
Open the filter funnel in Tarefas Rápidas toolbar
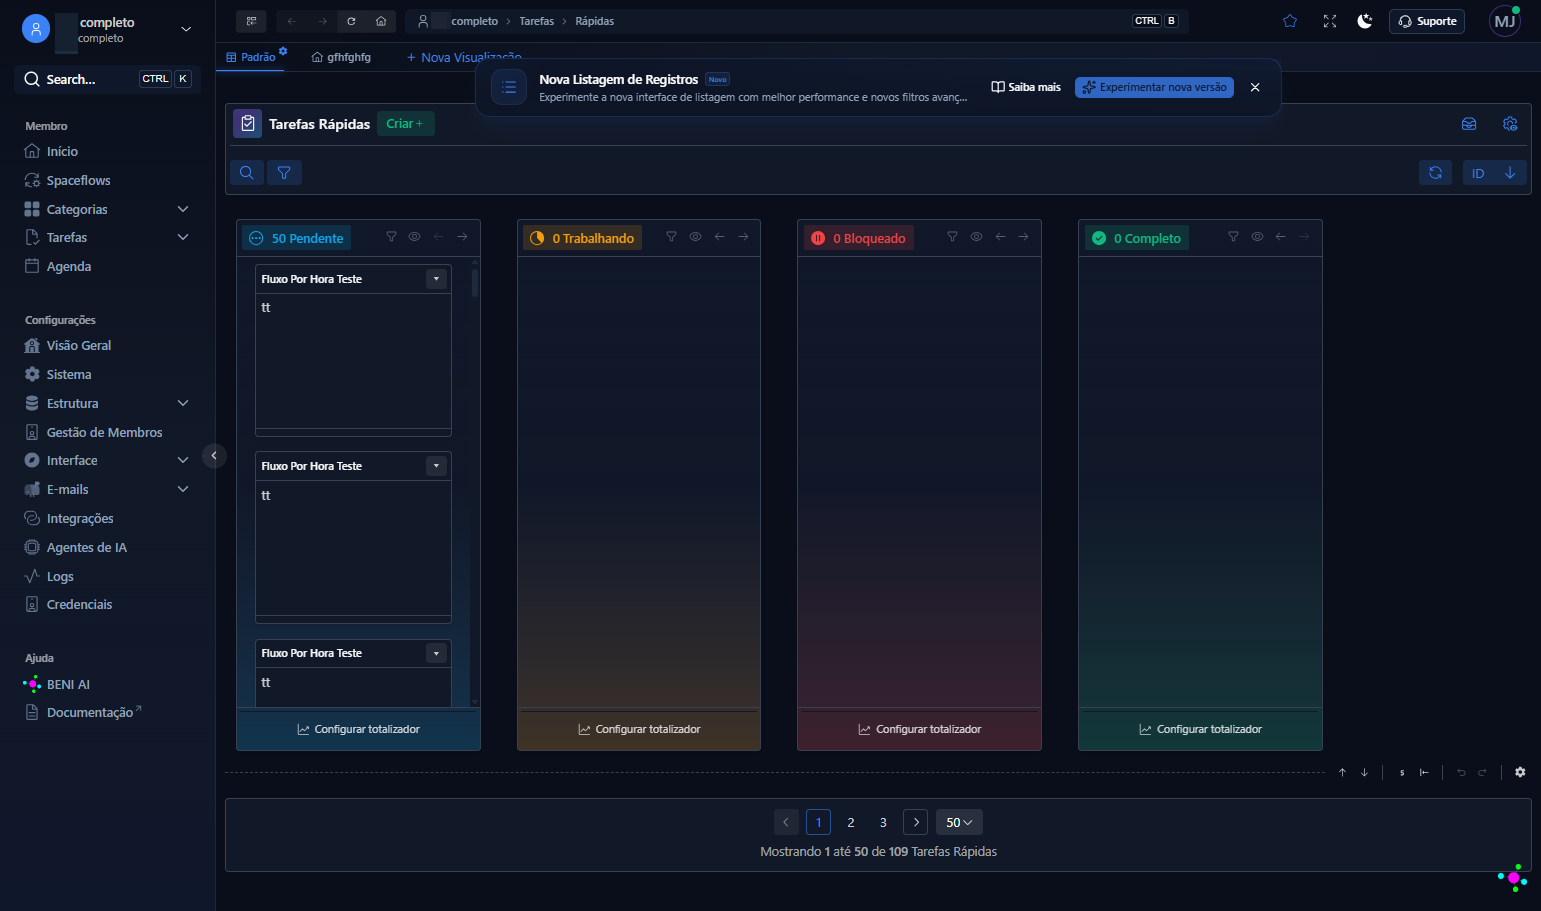[284, 173]
